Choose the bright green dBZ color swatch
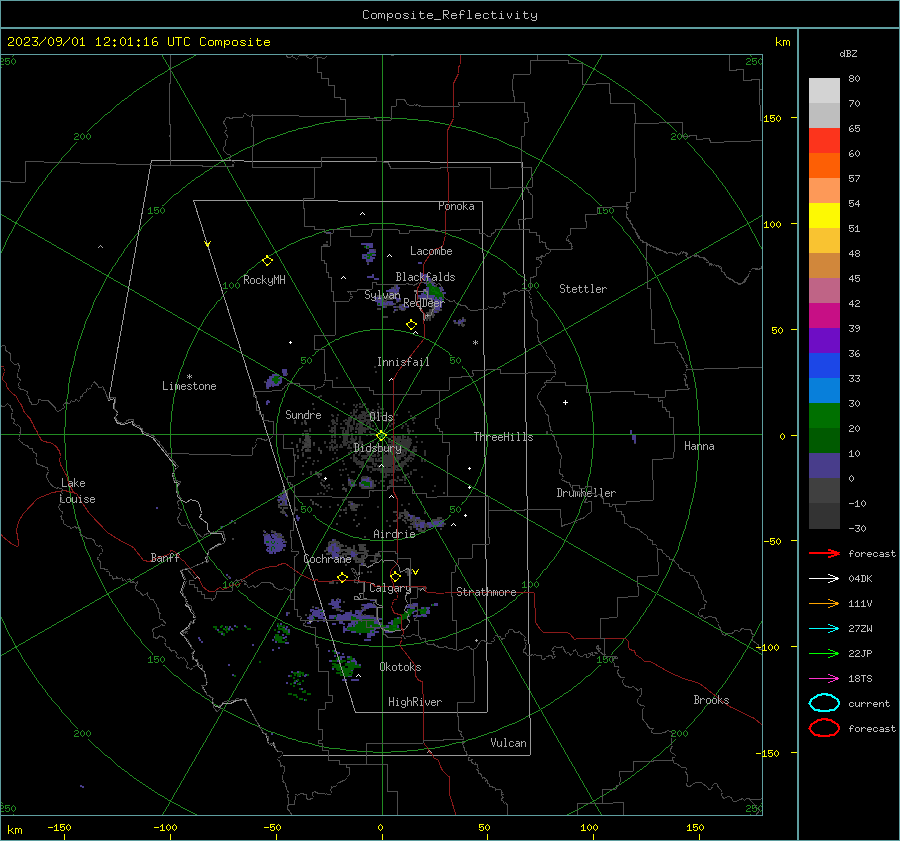 (824, 416)
